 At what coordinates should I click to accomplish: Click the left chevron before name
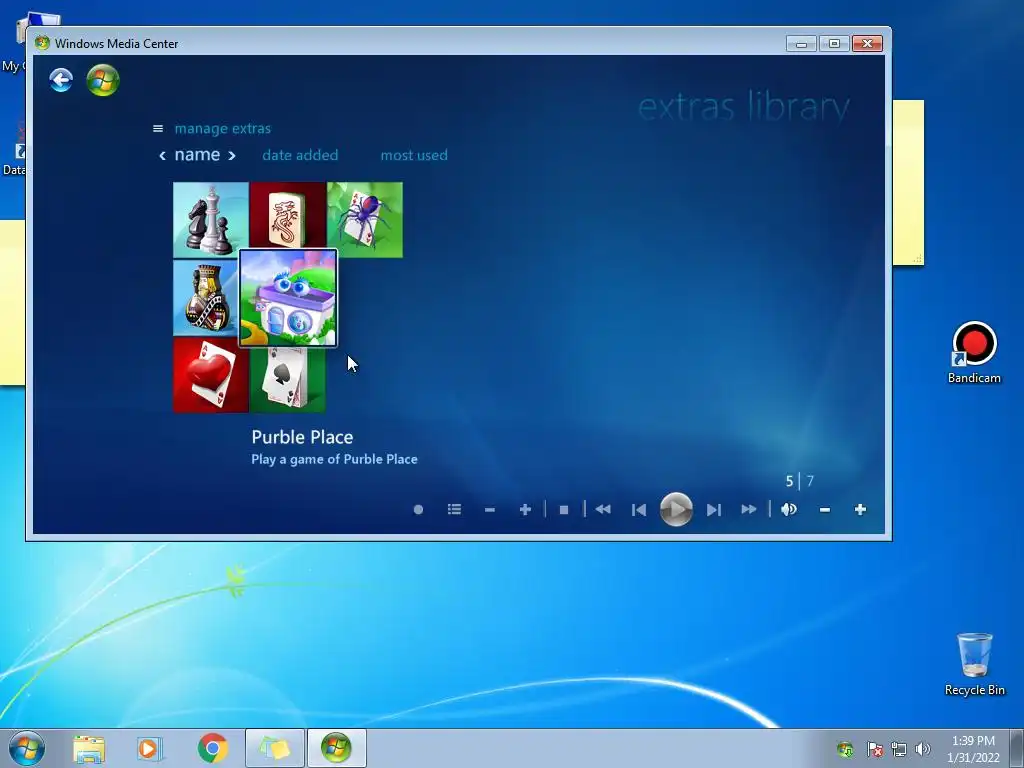click(163, 155)
